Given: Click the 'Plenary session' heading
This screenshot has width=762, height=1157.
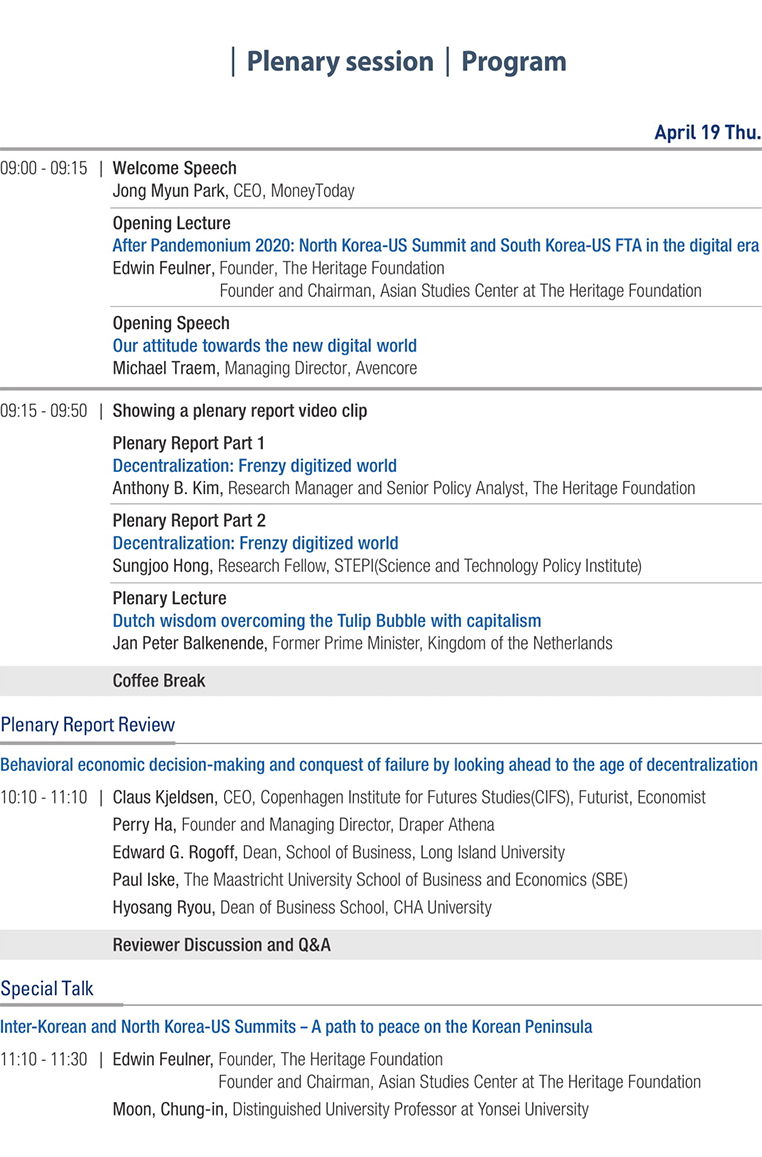Looking at the screenshot, I should (x=340, y=62).
